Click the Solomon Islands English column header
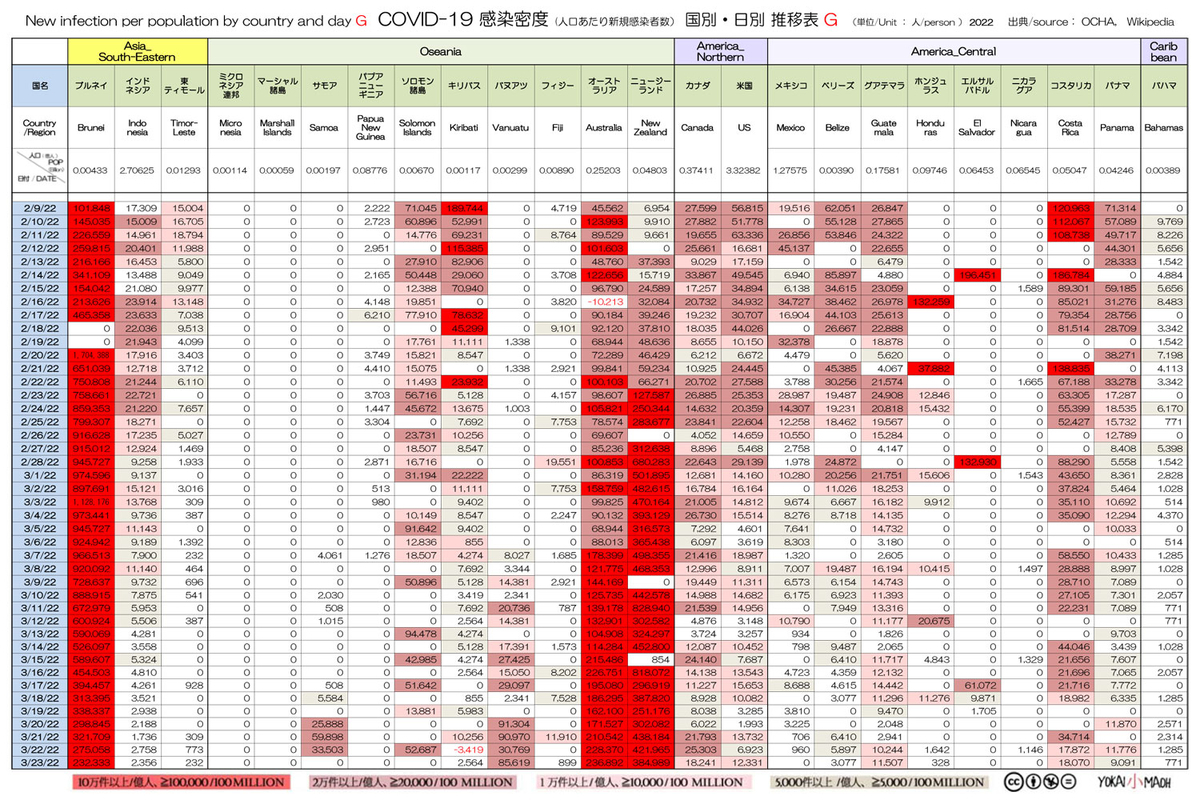 coord(417,128)
